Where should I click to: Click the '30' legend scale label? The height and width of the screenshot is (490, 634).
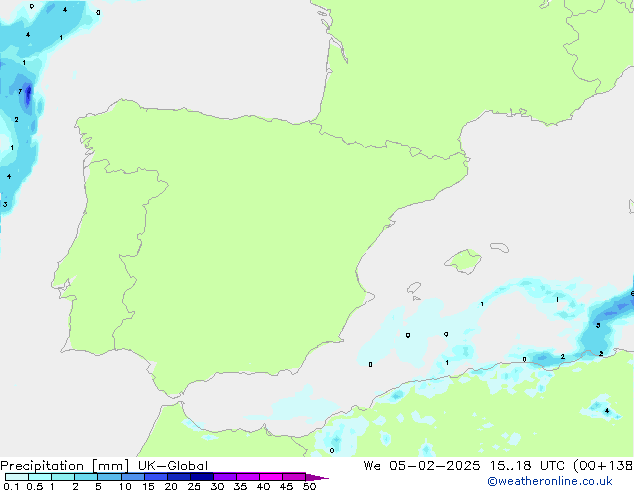coord(217,486)
